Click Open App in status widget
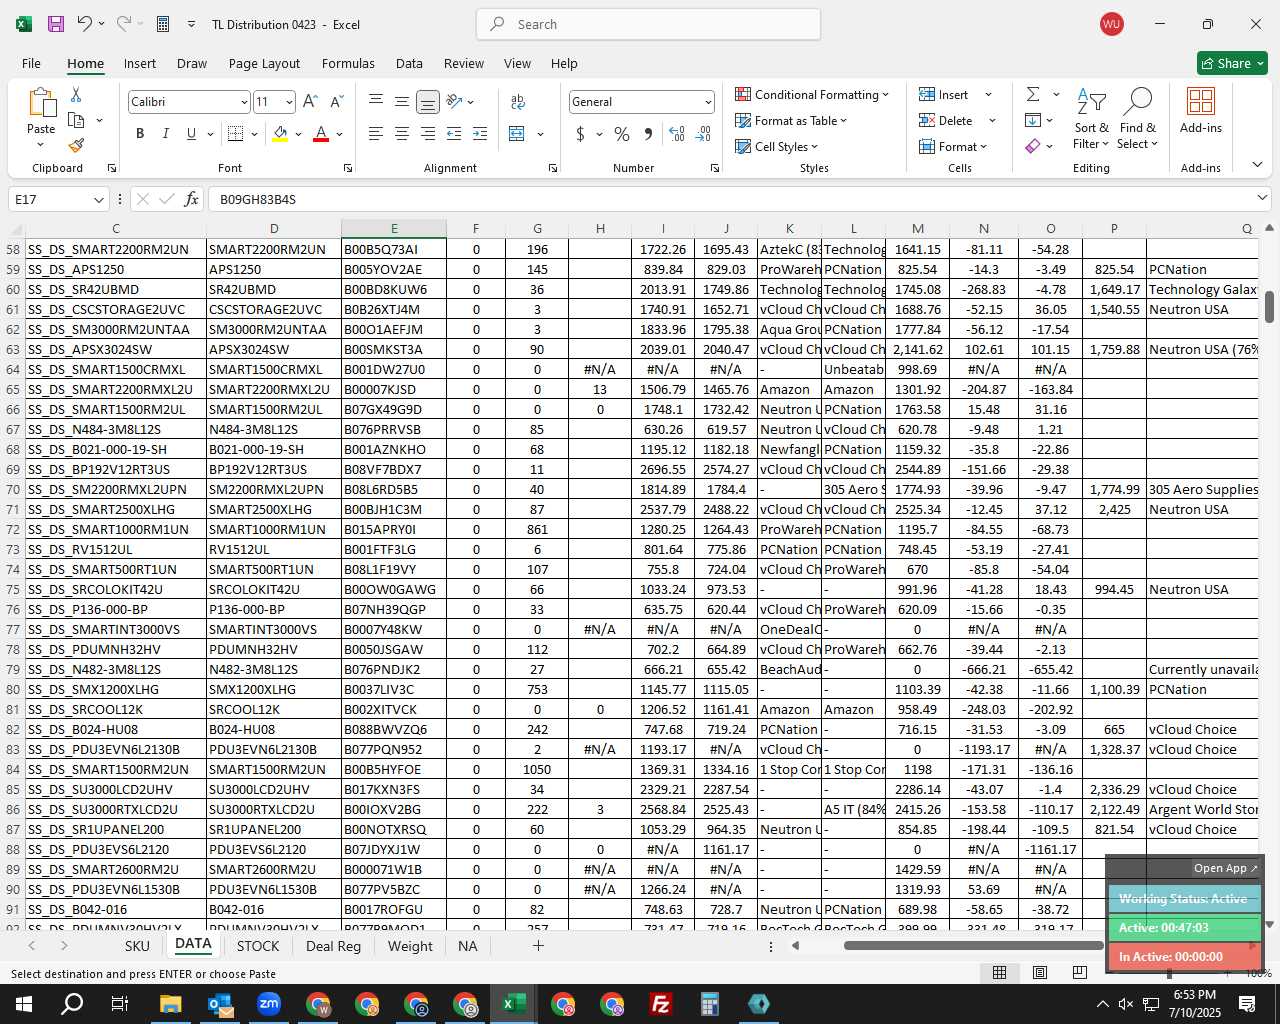 coord(1227,868)
